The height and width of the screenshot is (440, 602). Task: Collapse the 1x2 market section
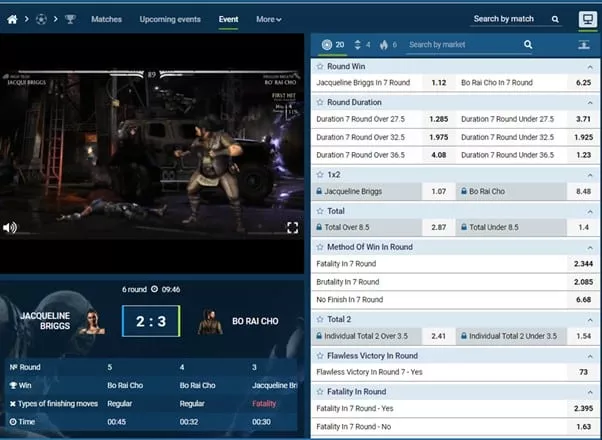(x=592, y=173)
